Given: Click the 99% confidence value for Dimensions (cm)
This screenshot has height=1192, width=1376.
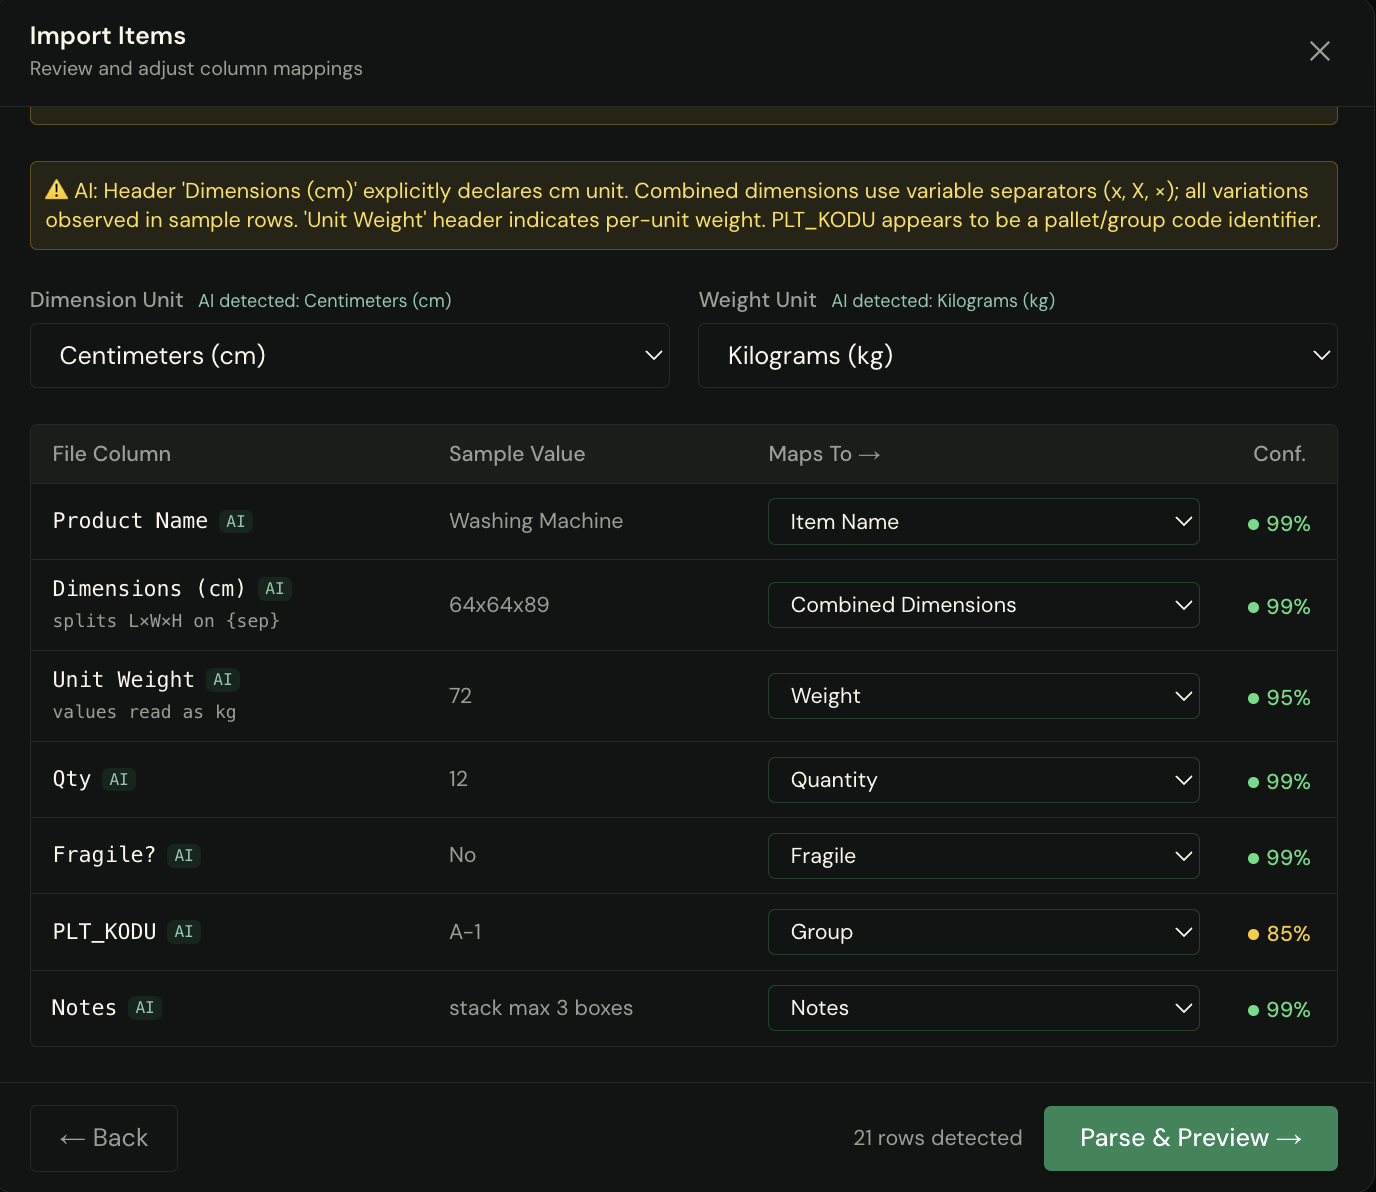Looking at the screenshot, I should point(1288,607).
